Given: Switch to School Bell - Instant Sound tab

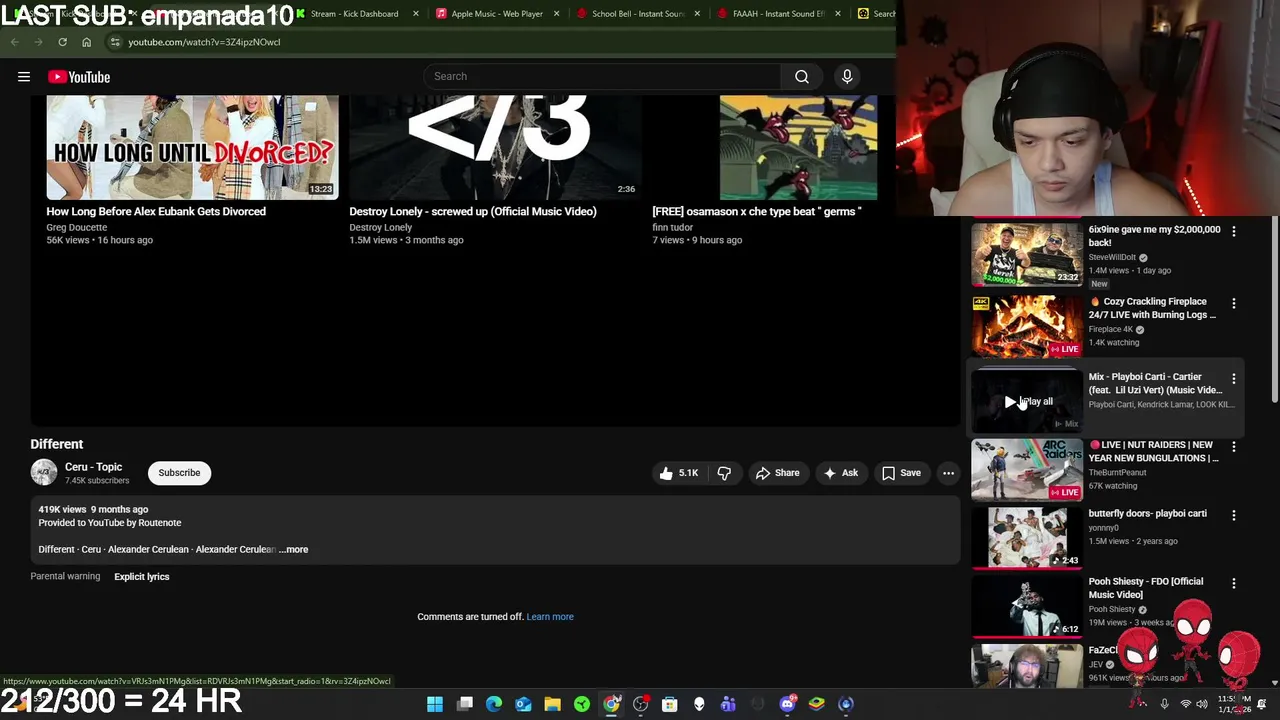Looking at the screenshot, I should [637, 14].
